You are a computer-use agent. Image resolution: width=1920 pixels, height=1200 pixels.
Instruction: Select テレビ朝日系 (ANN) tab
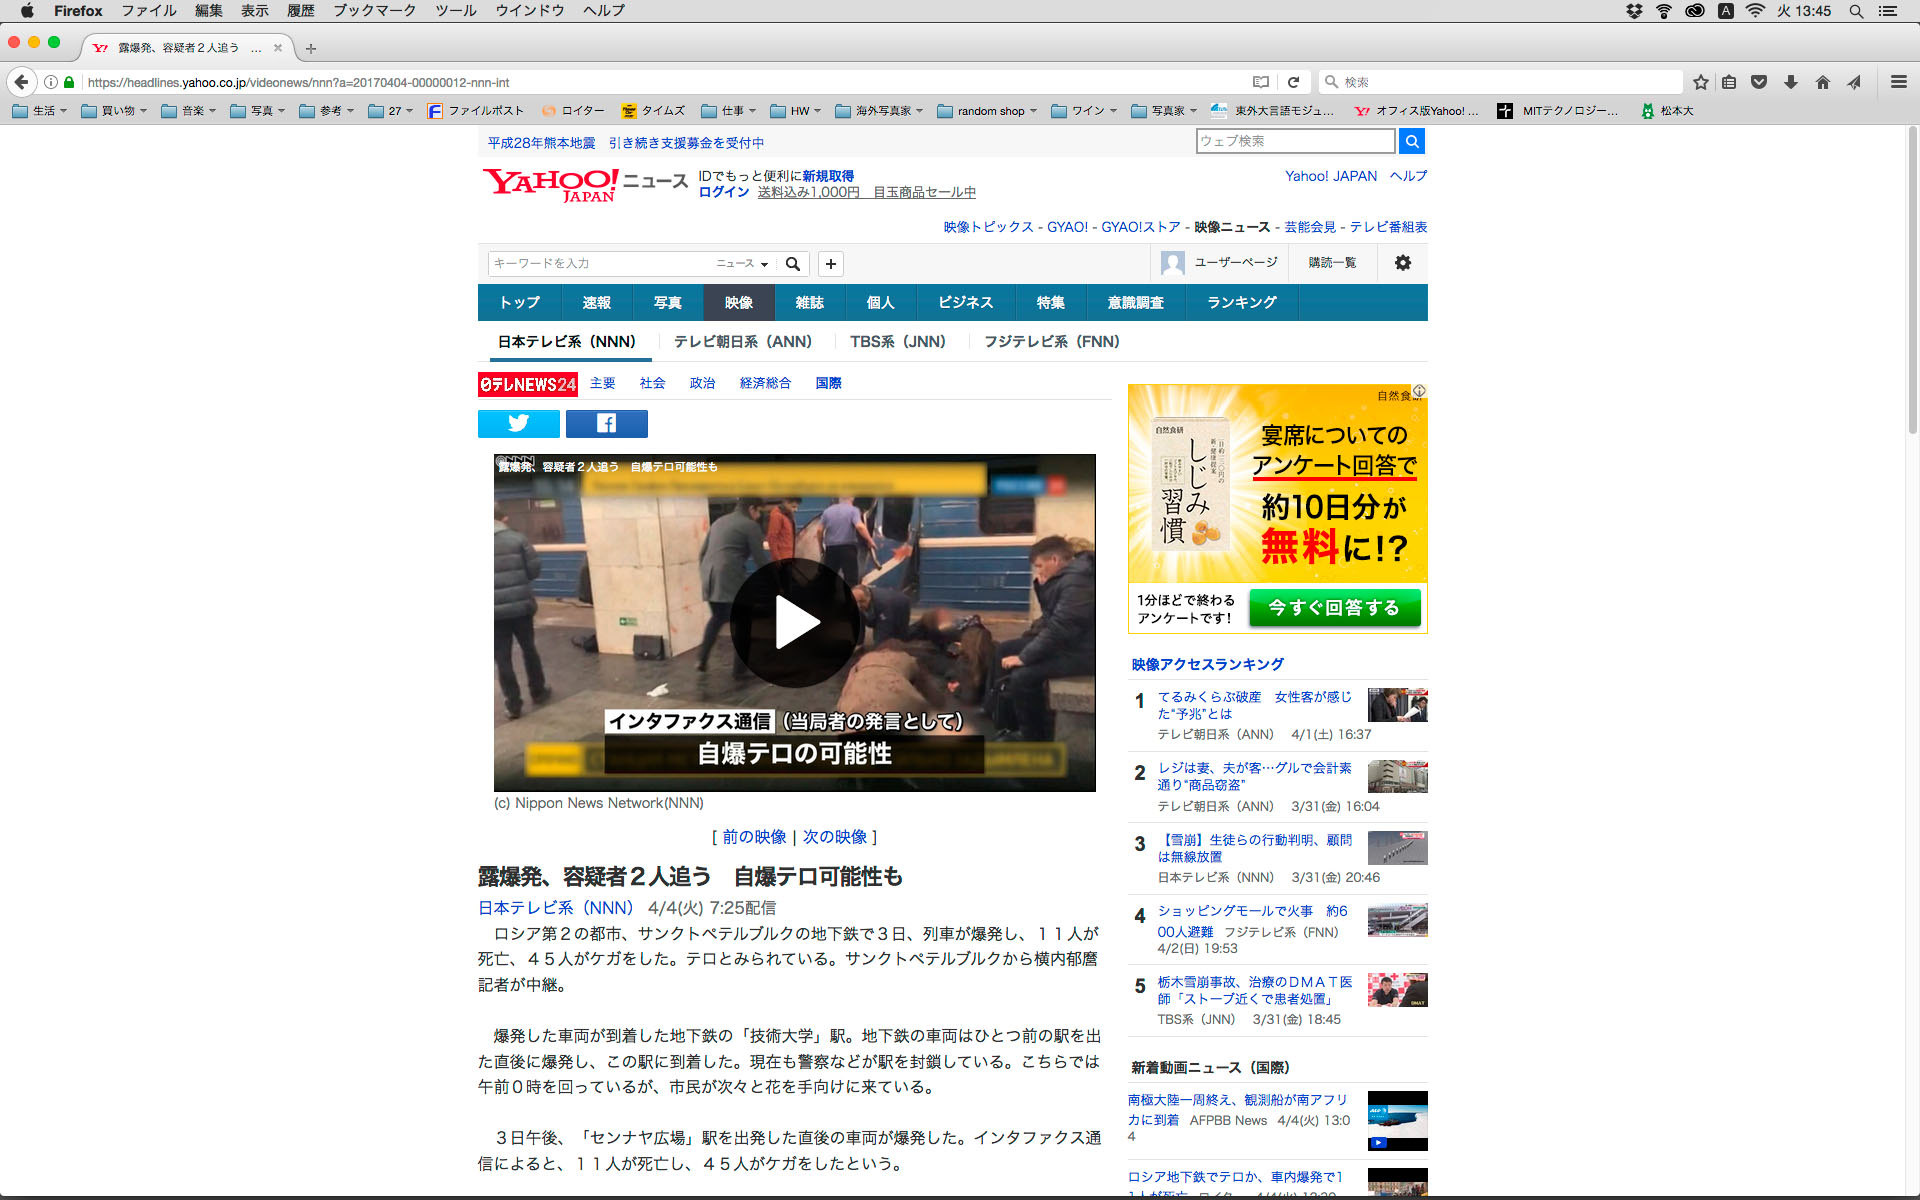742,342
